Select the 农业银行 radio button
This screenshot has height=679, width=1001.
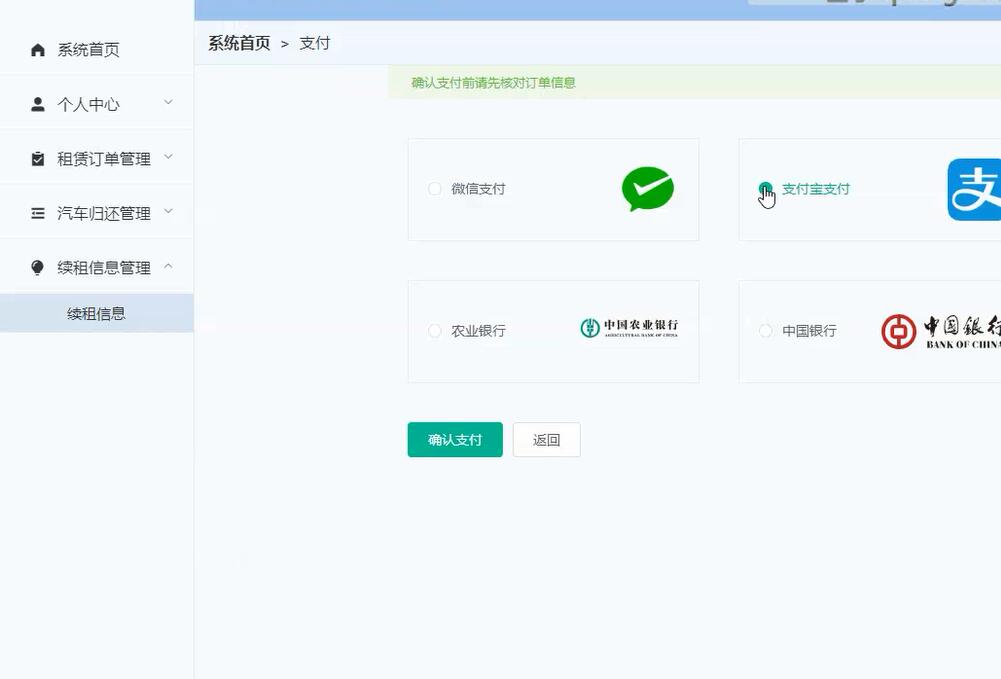click(x=435, y=331)
